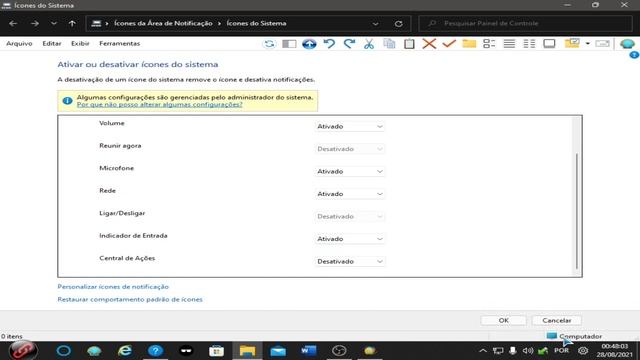Click the Up one level arrow
This screenshot has height=360, width=640.
coord(72,24)
